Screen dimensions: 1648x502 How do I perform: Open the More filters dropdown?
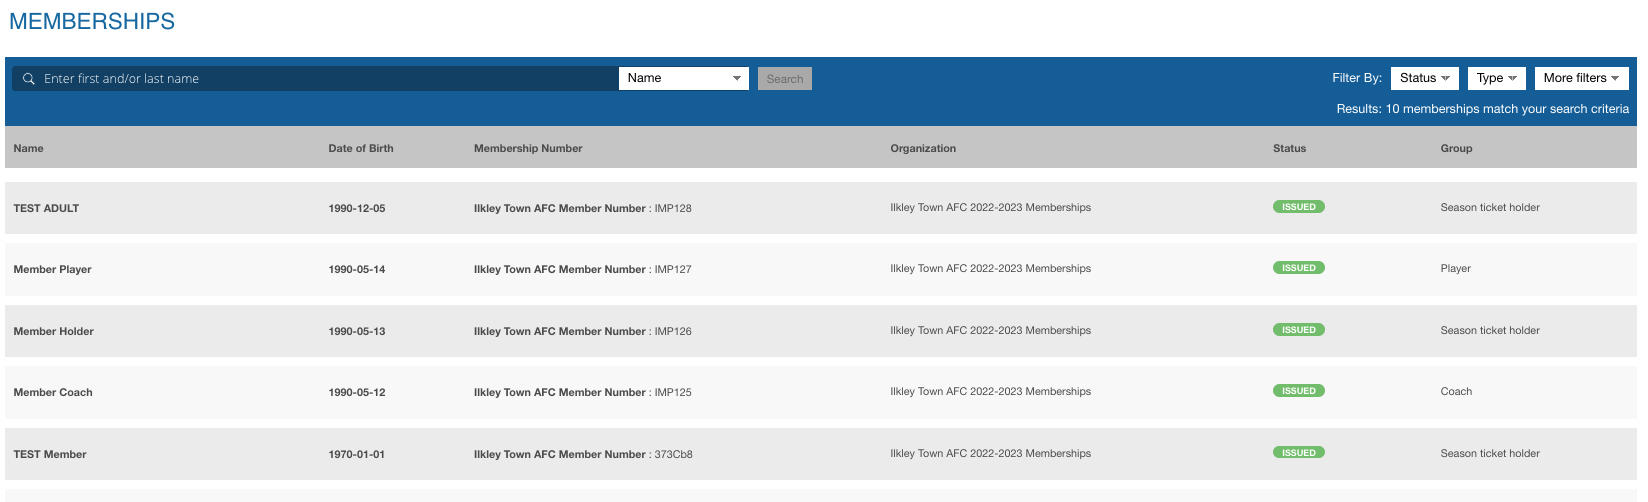[x=1581, y=78]
